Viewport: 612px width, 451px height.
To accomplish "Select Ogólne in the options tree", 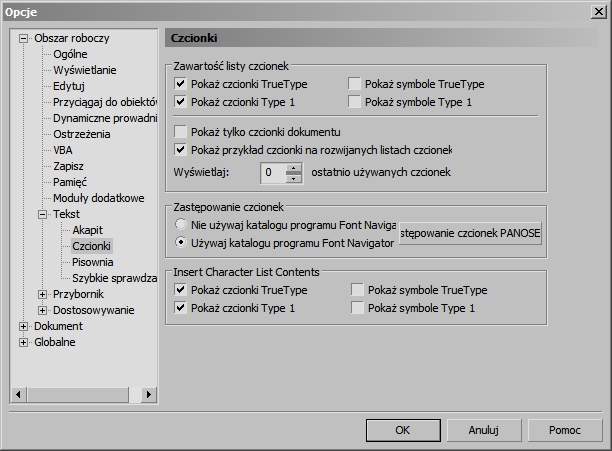I will pyautogui.click(x=70, y=54).
